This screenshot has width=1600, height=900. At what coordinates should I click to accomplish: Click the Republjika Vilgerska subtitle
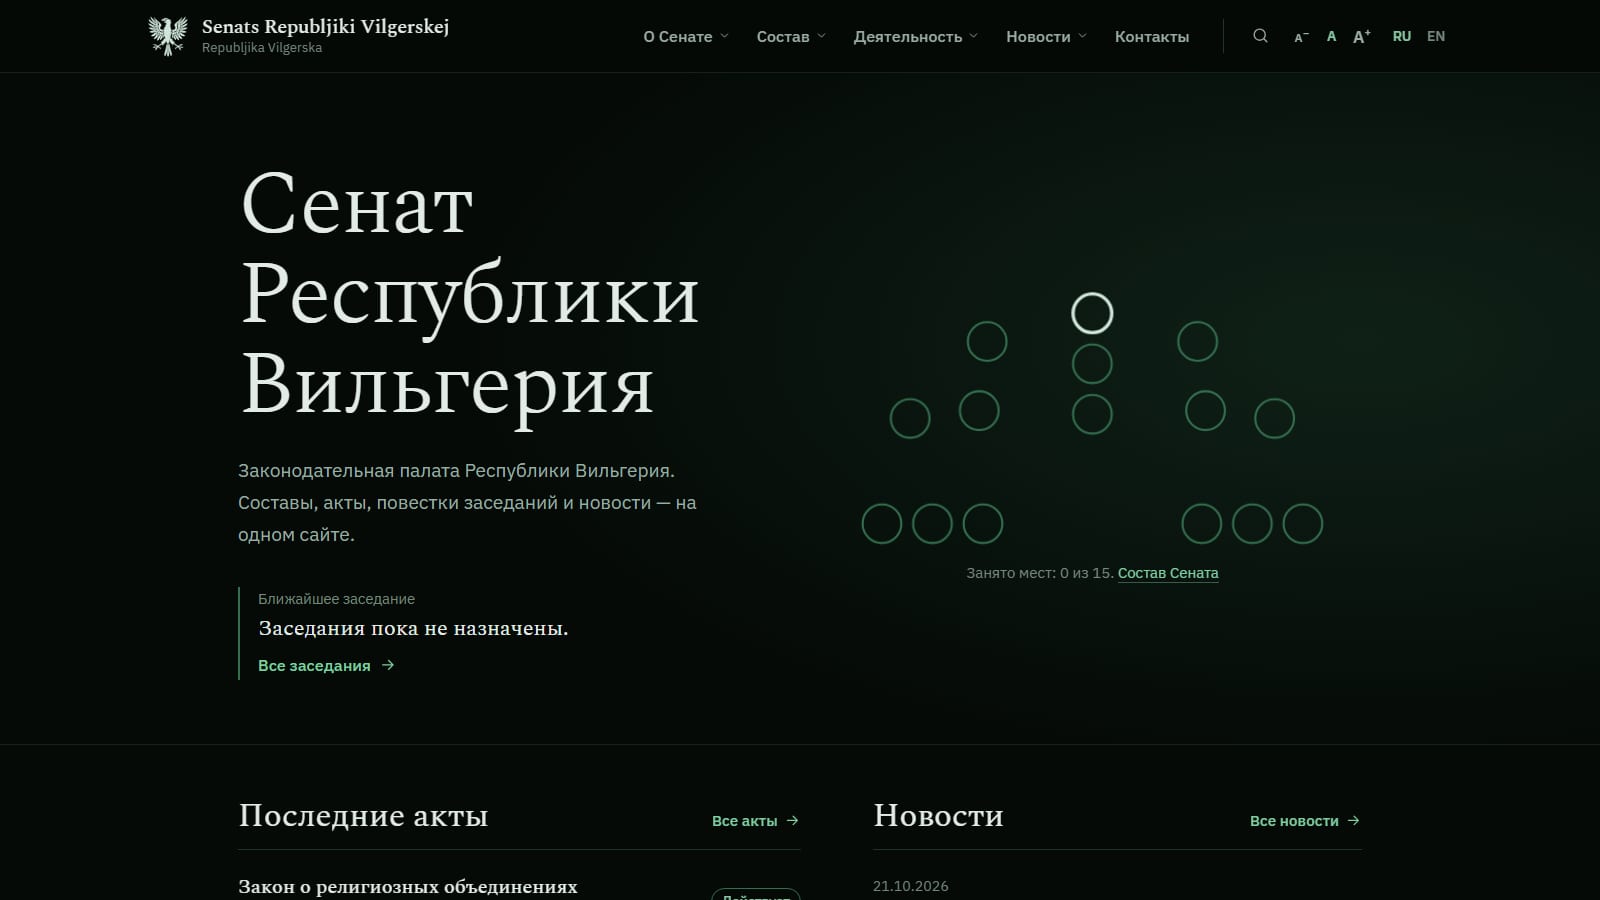pyautogui.click(x=262, y=48)
